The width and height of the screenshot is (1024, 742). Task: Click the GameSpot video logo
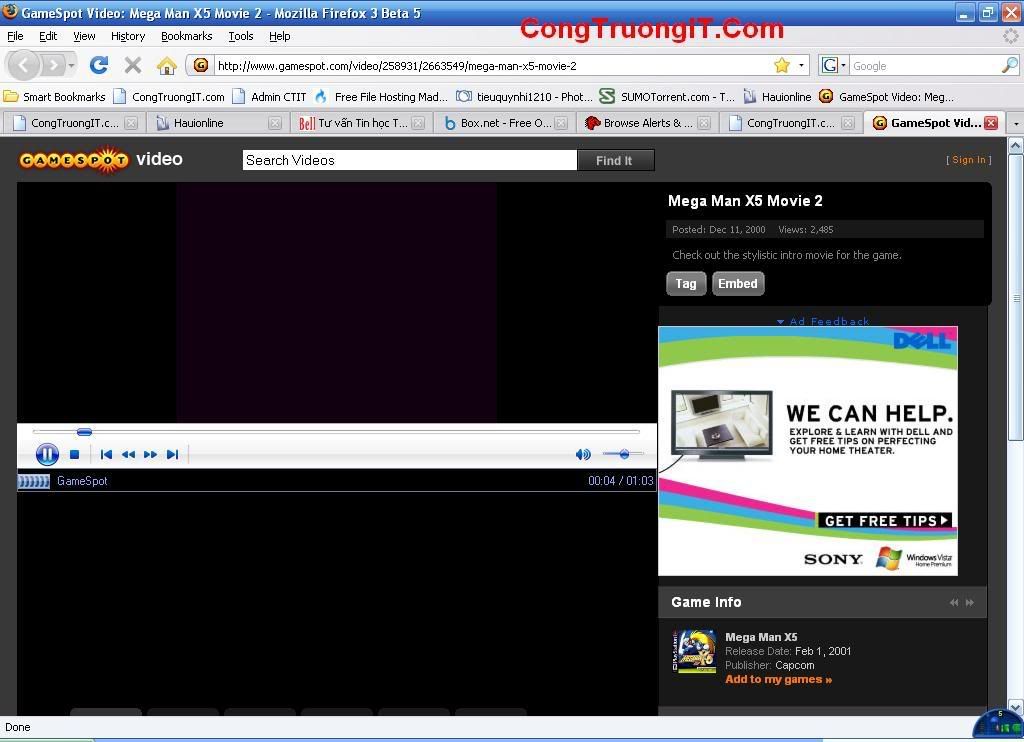click(x=101, y=159)
